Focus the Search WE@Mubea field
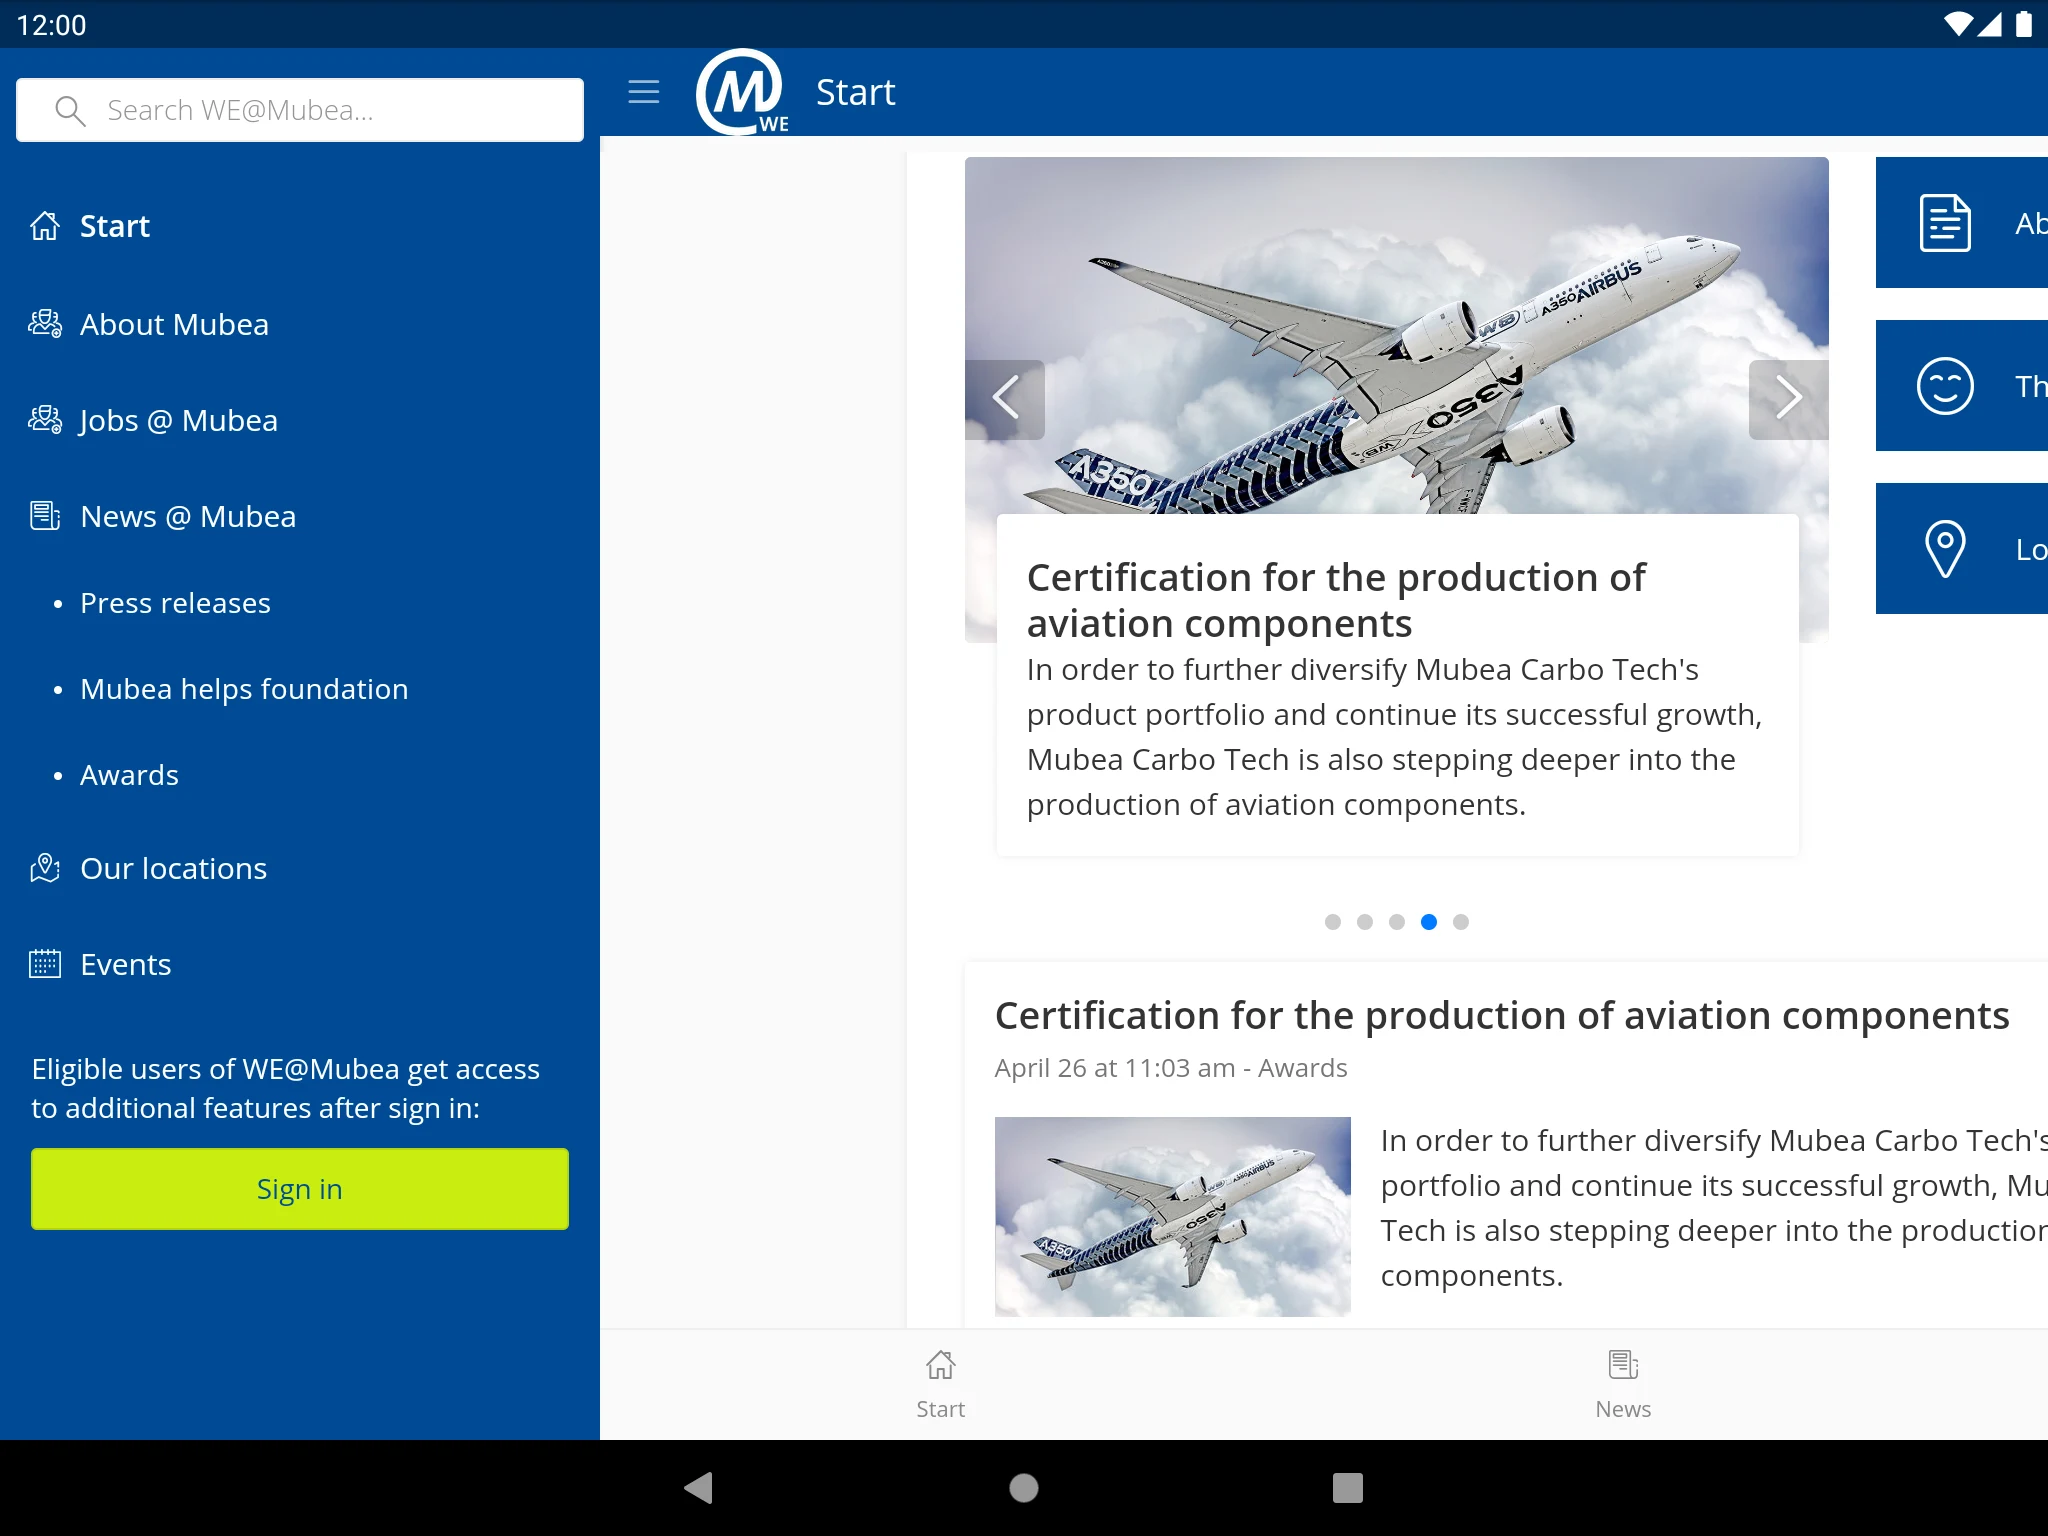The image size is (2048, 1536). tap(300, 110)
